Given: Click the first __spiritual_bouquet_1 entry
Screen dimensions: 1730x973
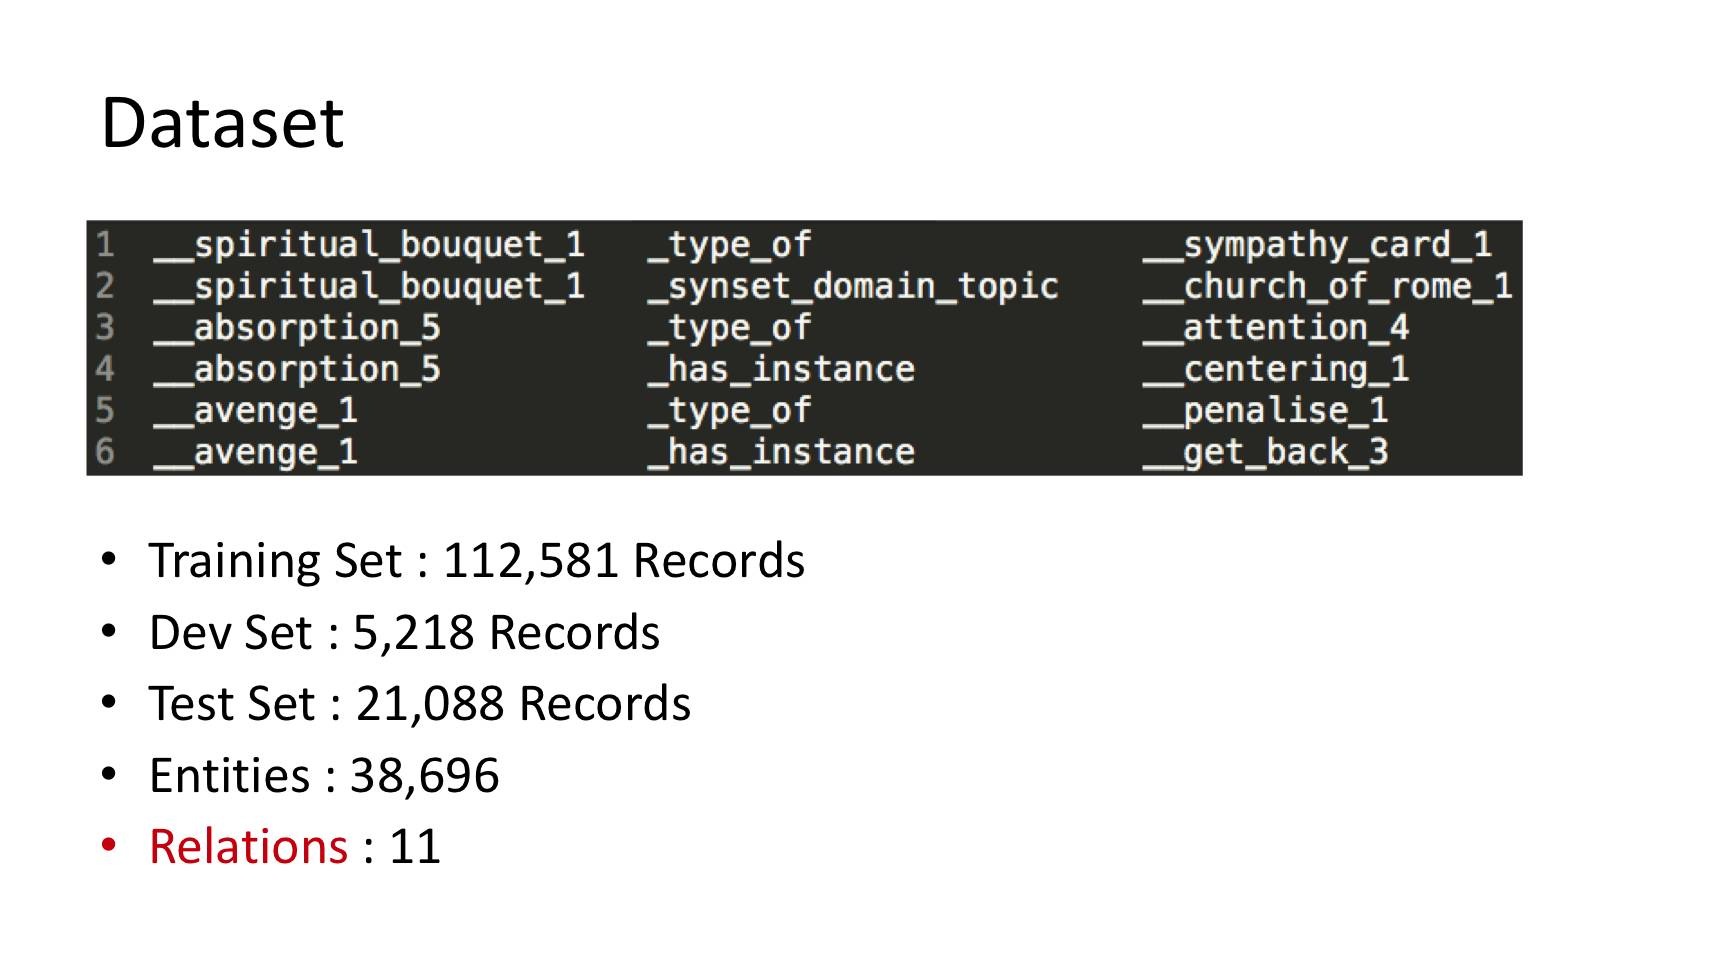Looking at the screenshot, I should (369, 245).
